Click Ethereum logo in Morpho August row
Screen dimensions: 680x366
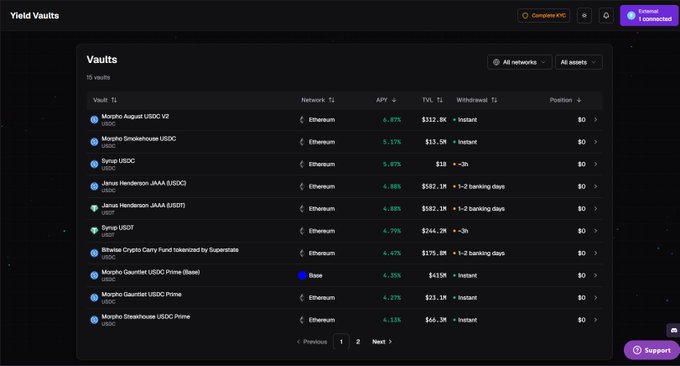coord(302,120)
